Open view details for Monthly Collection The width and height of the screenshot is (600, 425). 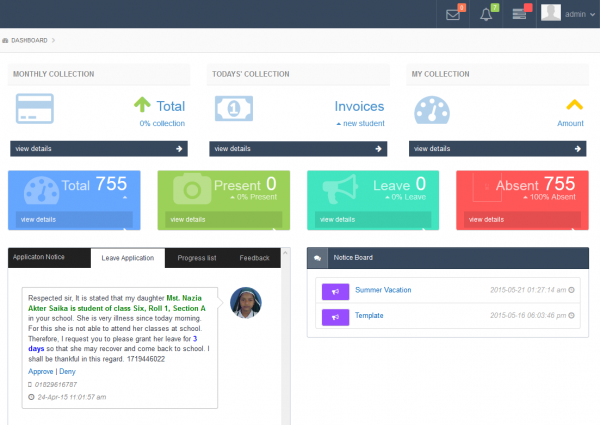click(x=99, y=148)
